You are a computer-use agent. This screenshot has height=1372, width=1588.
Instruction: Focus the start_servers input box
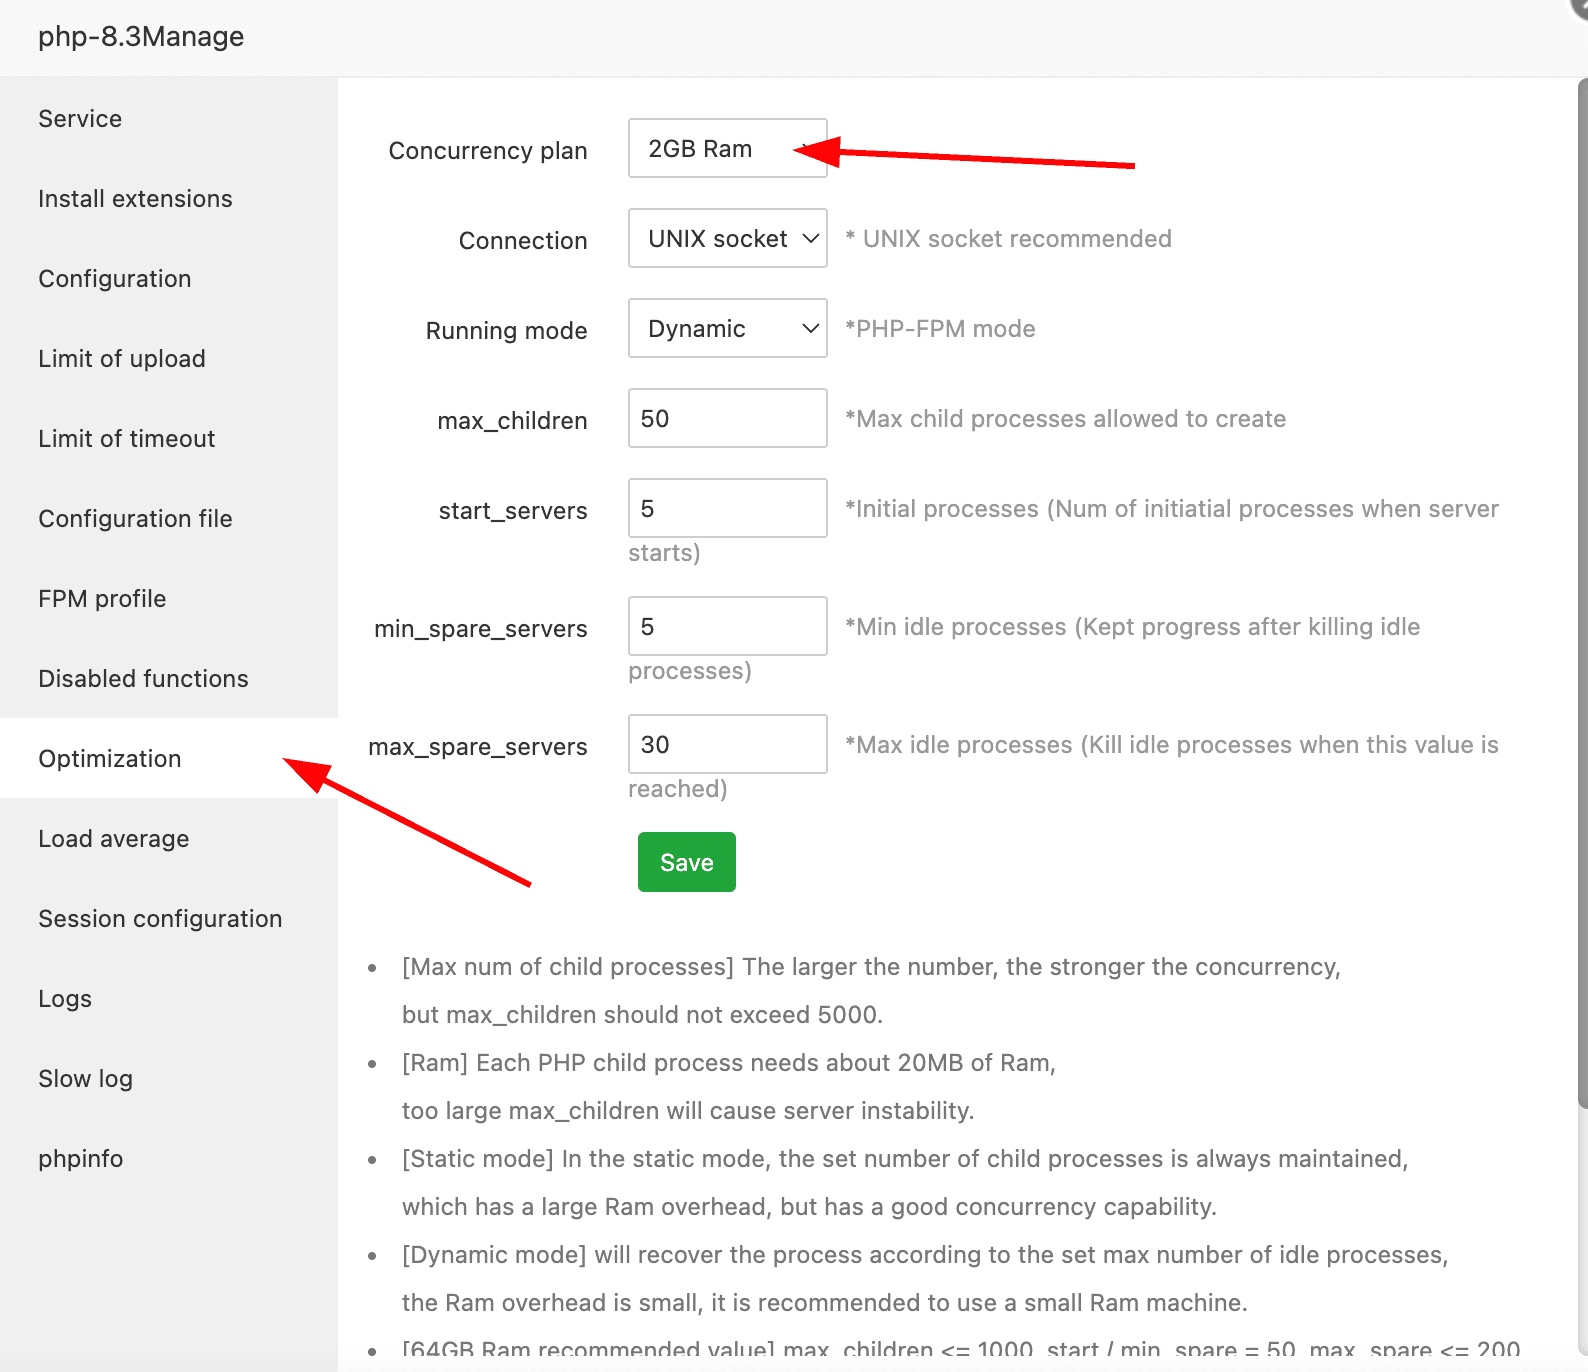coord(727,509)
